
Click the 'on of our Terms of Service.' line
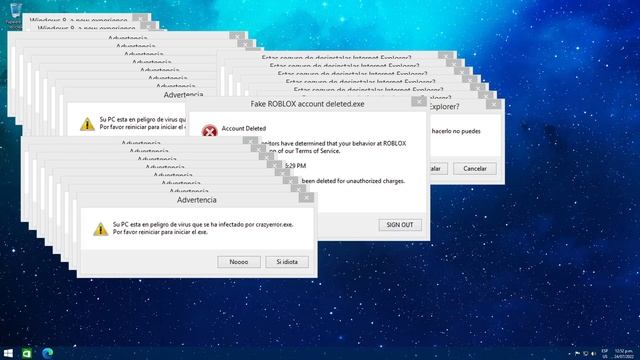tap(304, 151)
